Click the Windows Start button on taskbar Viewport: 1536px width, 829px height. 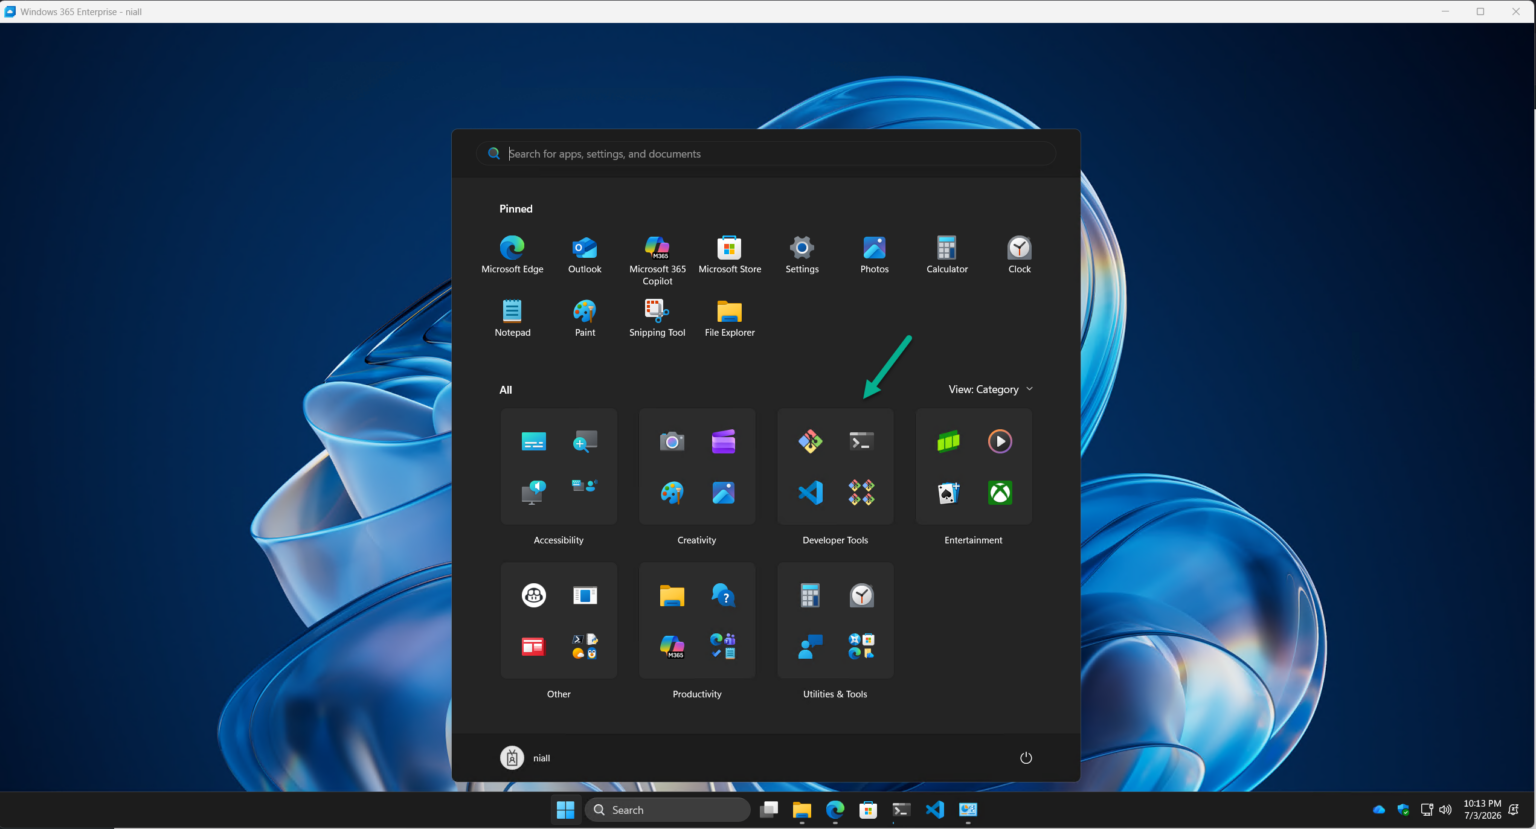565,810
